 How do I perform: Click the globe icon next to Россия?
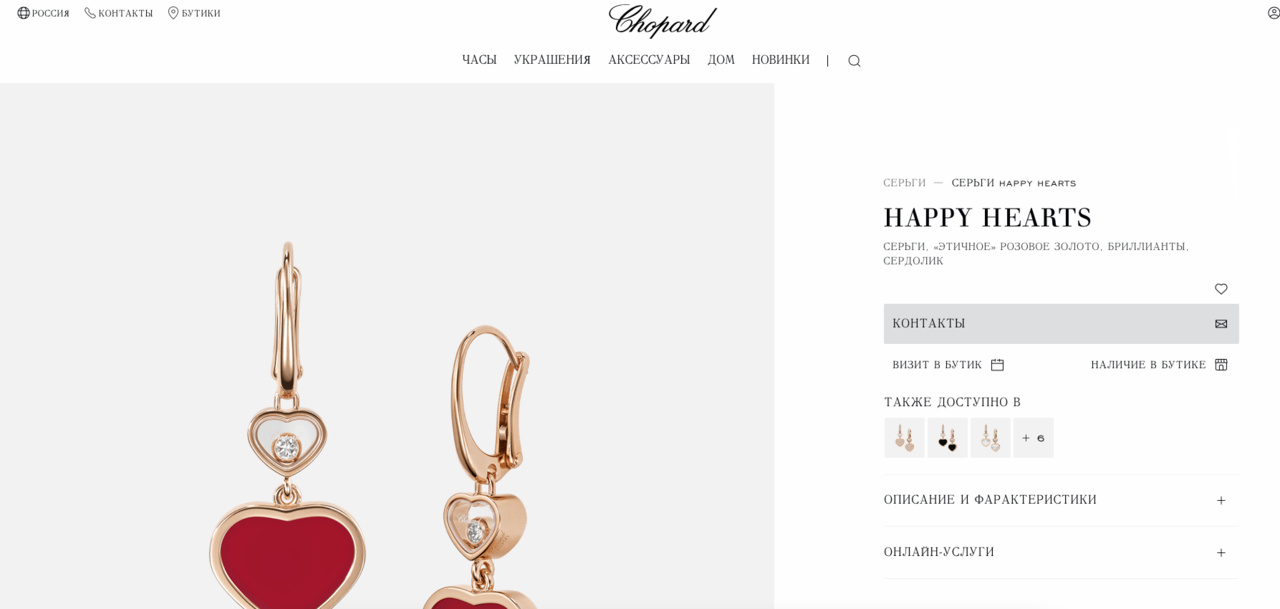click(x=23, y=13)
